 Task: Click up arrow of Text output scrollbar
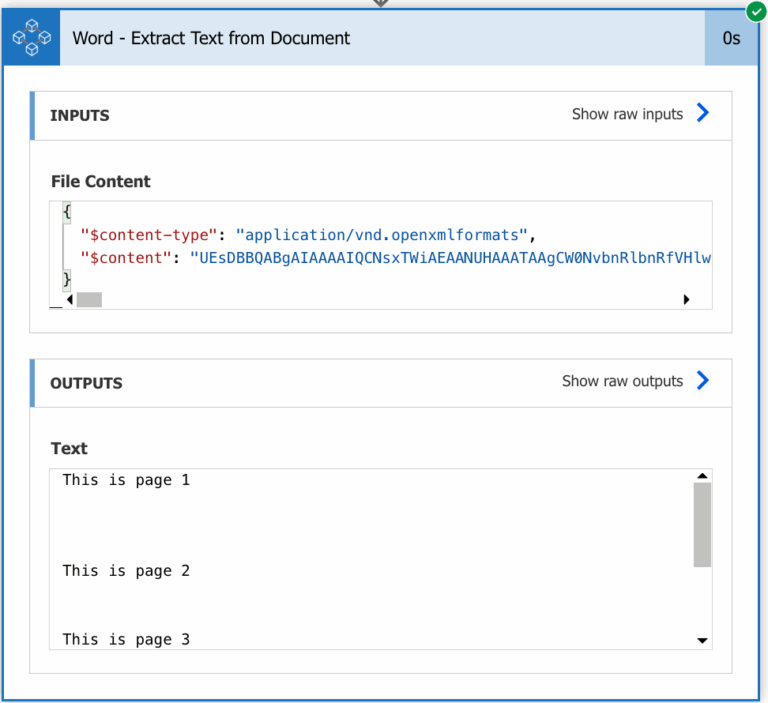click(702, 477)
